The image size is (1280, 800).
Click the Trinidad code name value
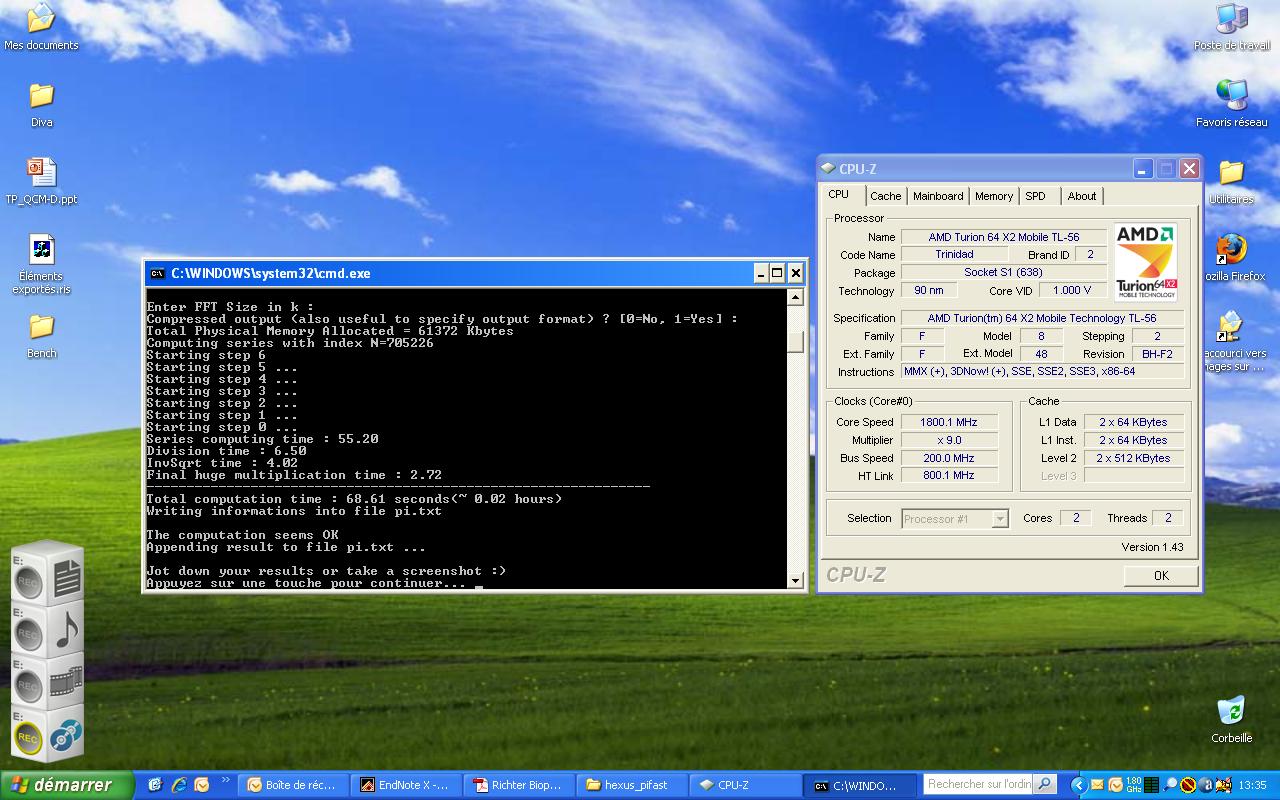click(954, 255)
